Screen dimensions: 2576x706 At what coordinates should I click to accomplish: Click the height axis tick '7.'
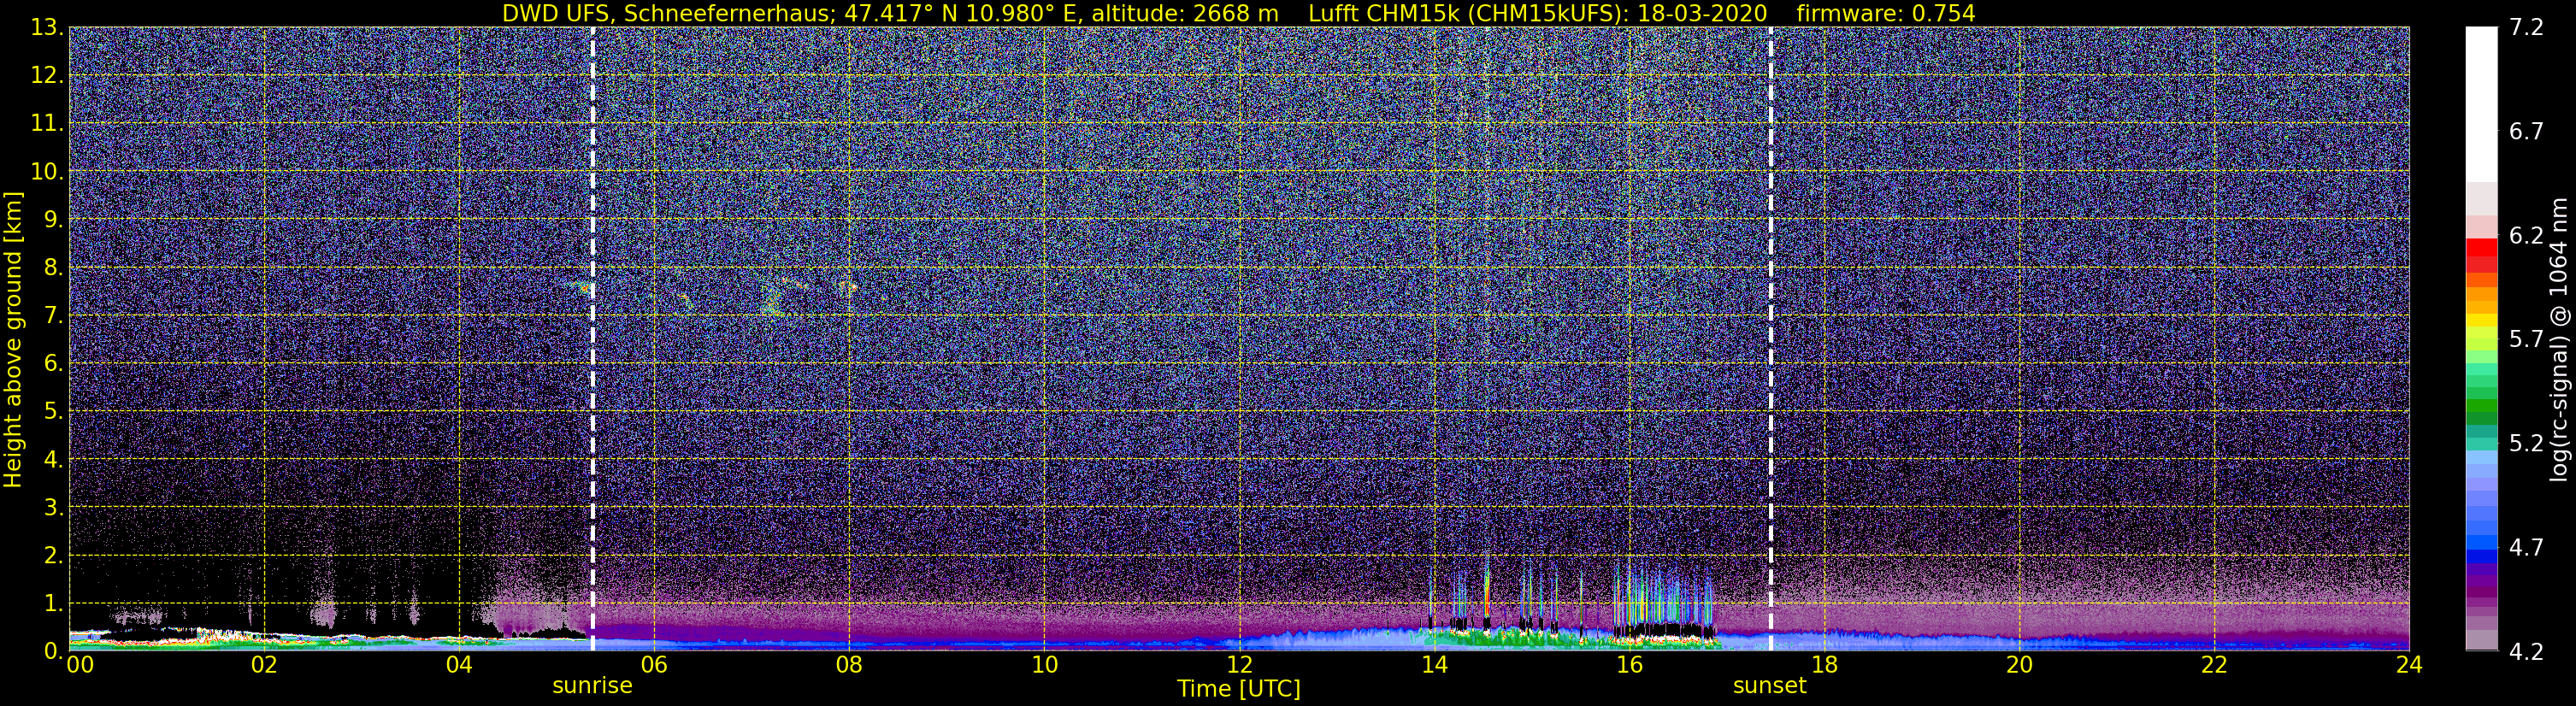click(x=53, y=316)
